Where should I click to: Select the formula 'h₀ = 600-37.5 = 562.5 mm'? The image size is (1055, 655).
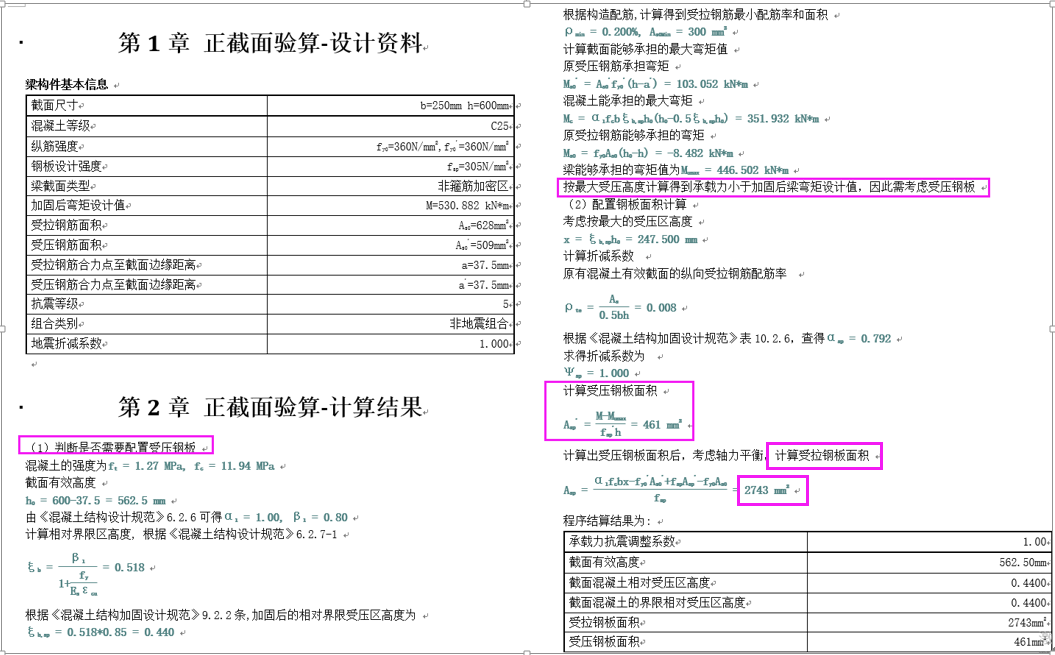point(96,500)
